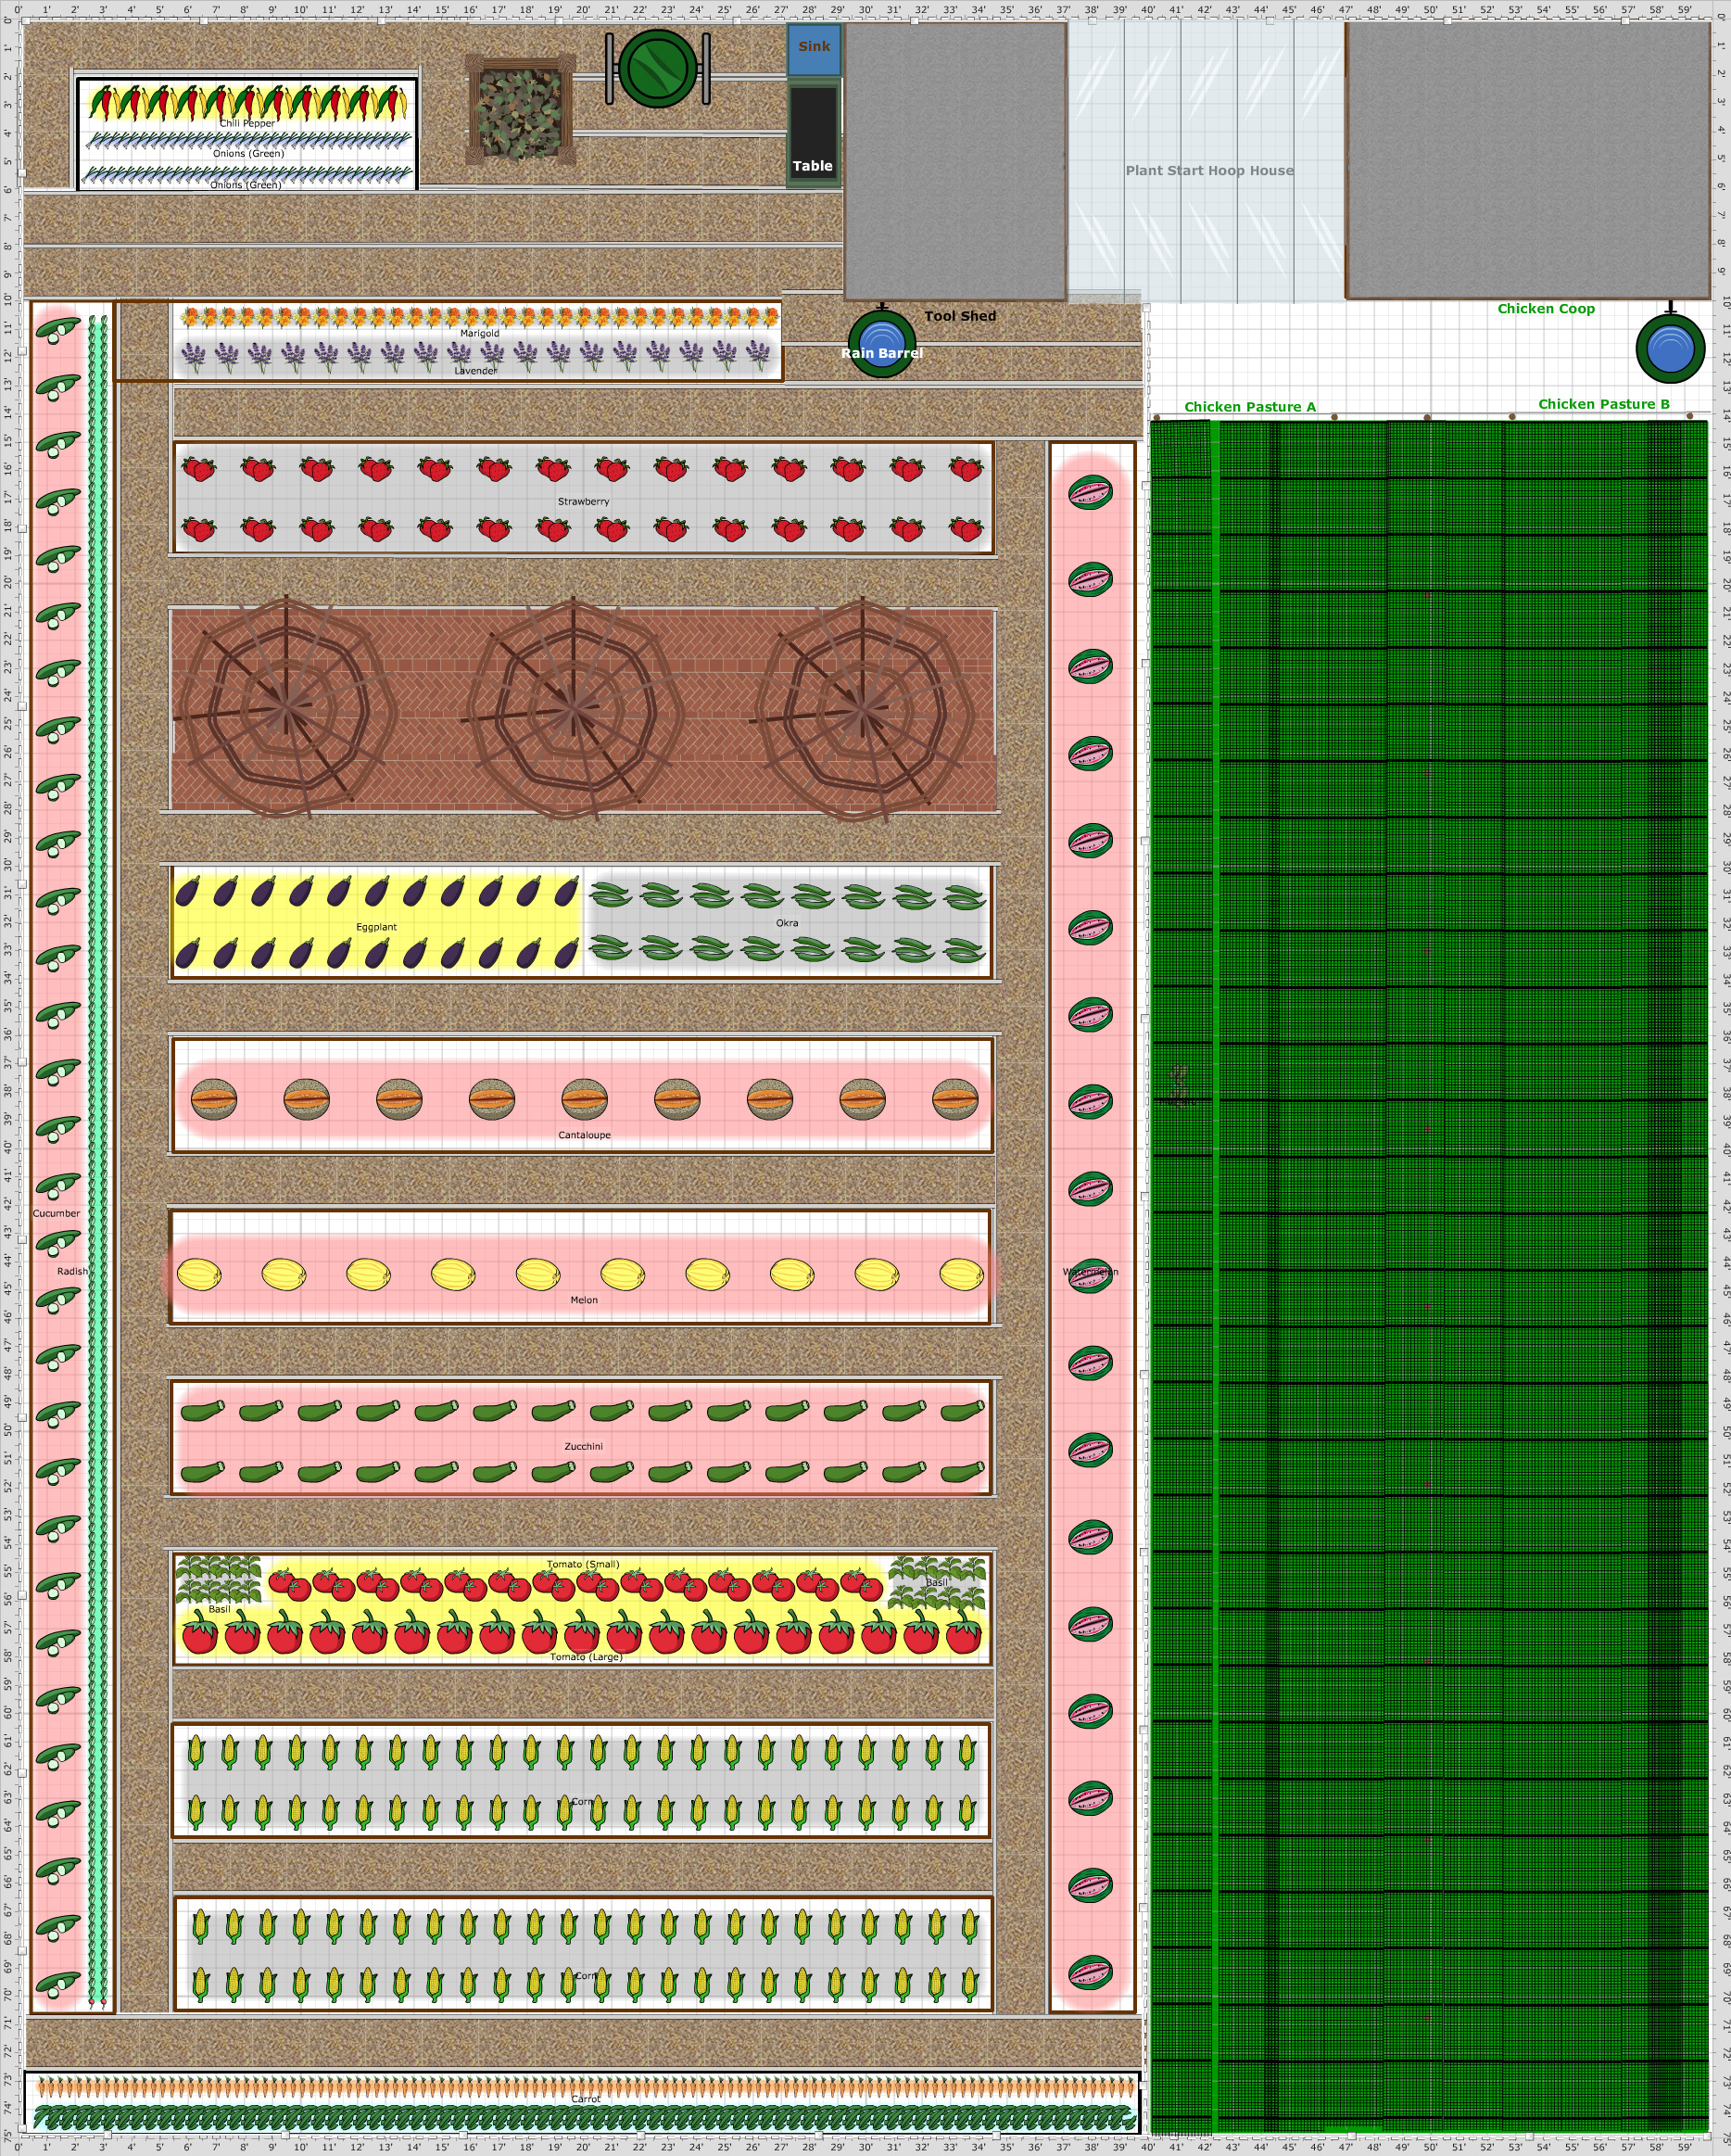Click the rain barrel below Chicken Coop
Screen dimensions: 1731x2156
(x=1669, y=348)
